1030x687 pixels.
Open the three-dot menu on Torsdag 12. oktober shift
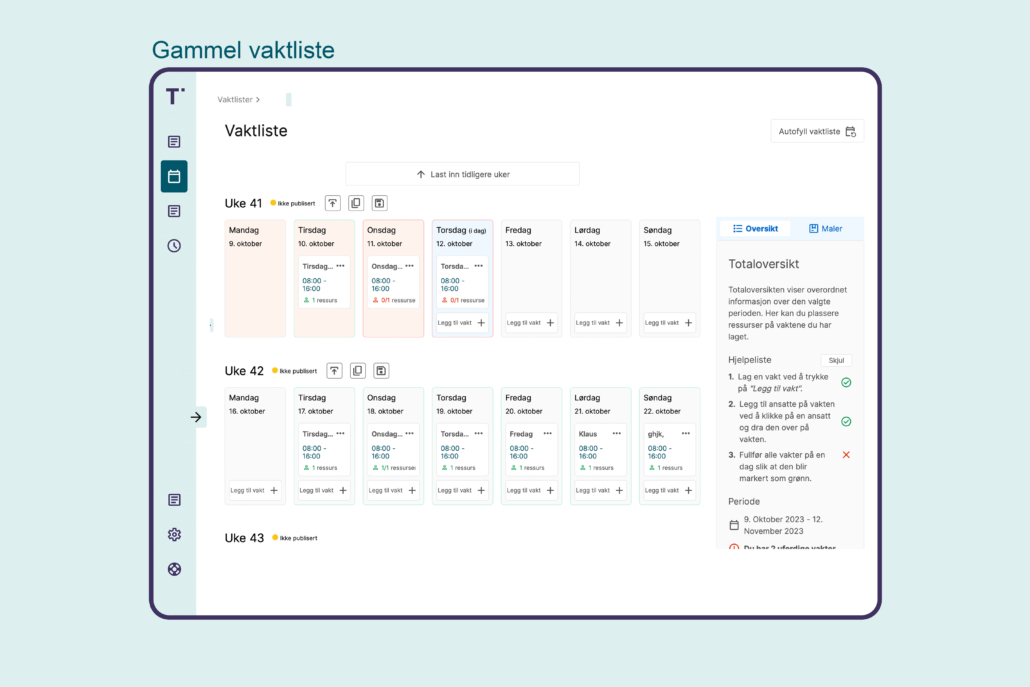coord(478,266)
